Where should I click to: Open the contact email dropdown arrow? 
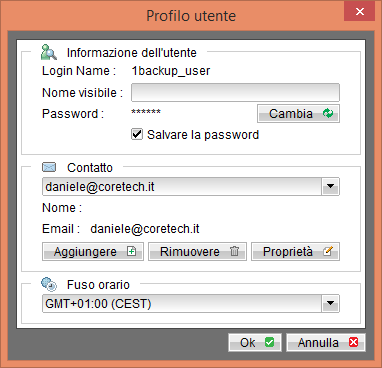(x=331, y=186)
